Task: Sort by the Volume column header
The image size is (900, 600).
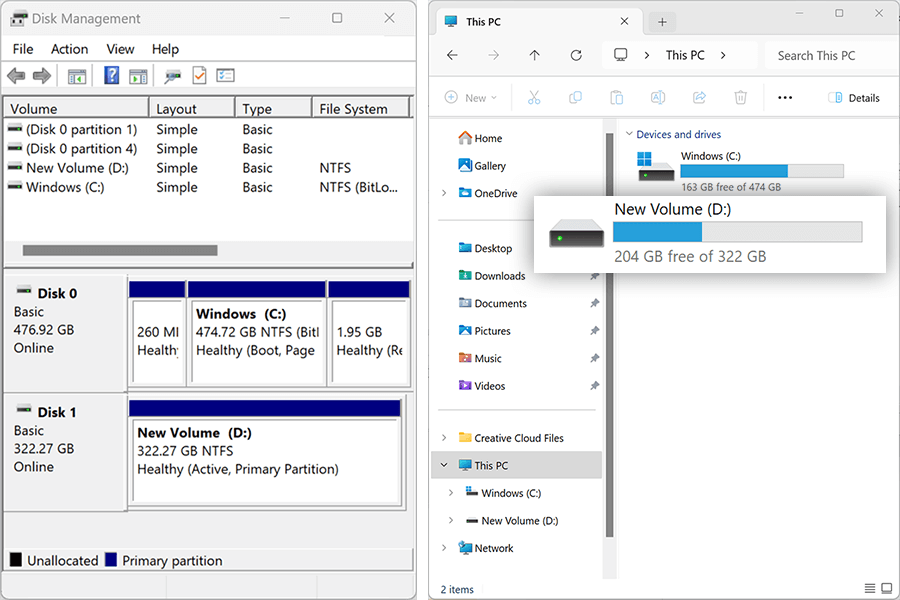Action: 77,109
